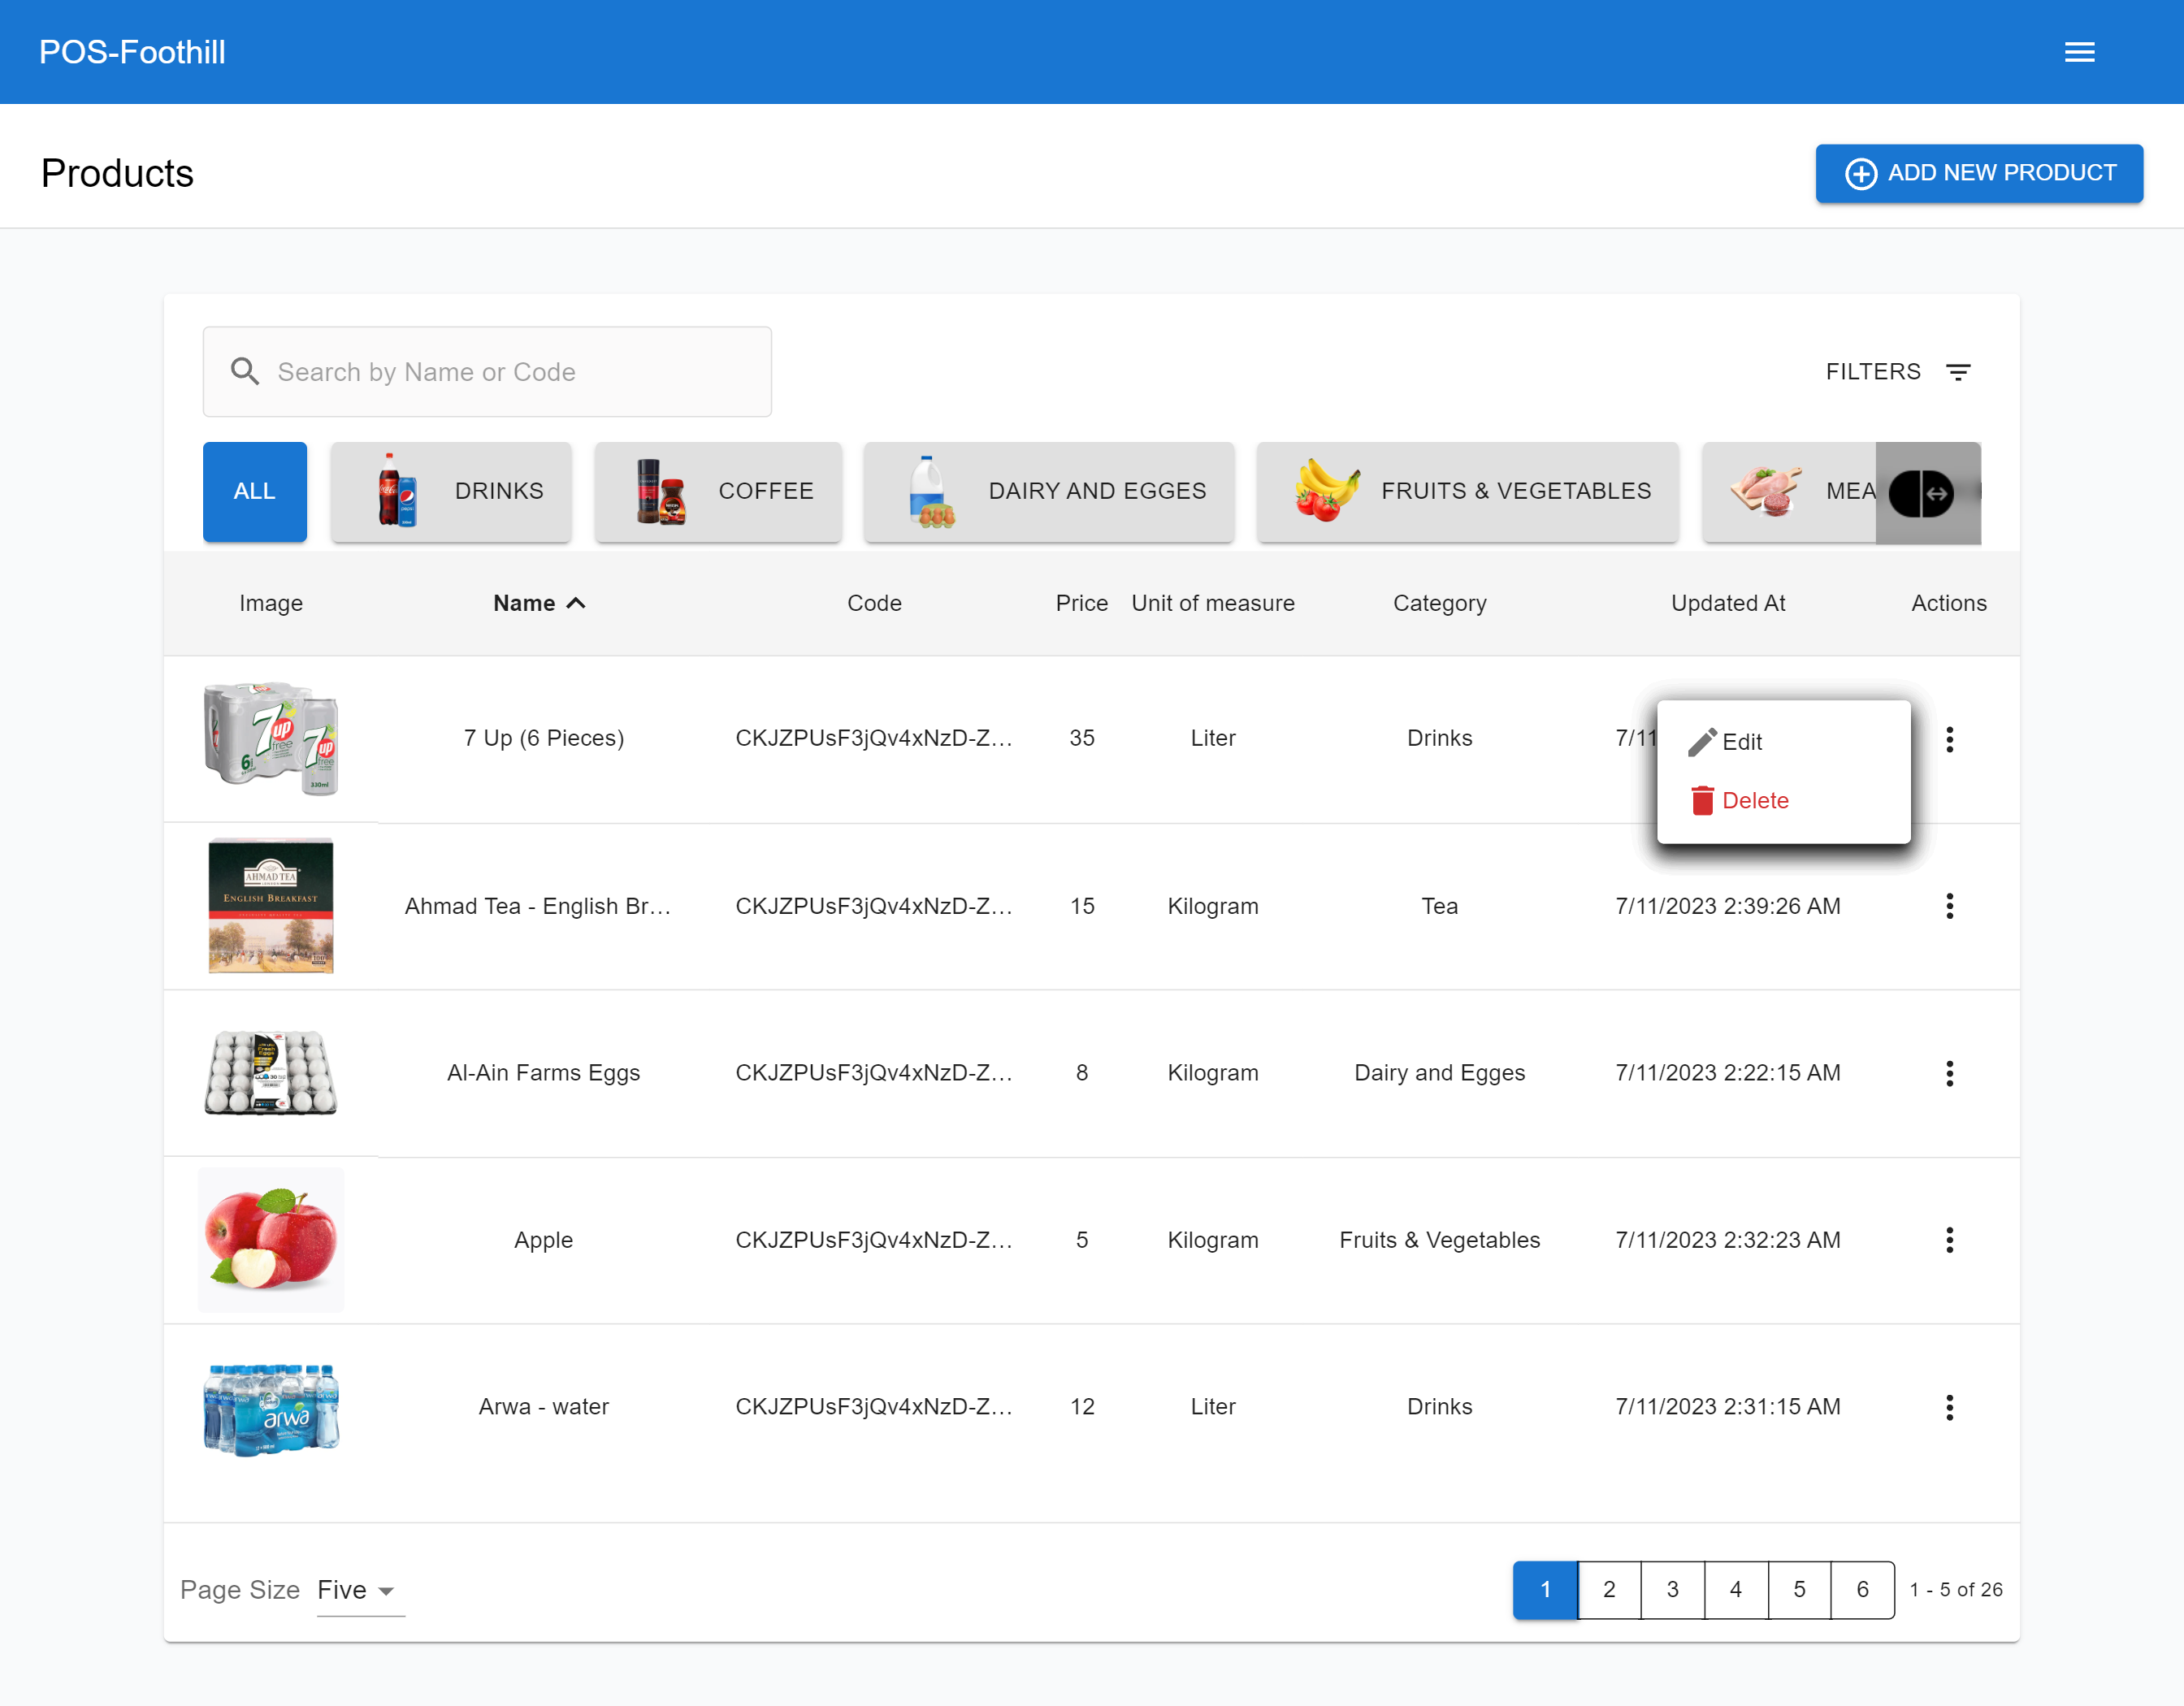The height and width of the screenshot is (1706, 2184).
Task: Open the Page Size dropdown
Action: [354, 1590]
